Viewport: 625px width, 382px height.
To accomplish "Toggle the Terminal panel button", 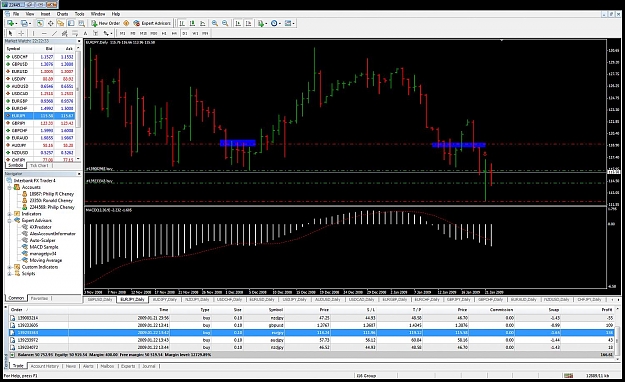I will (71, 23).
